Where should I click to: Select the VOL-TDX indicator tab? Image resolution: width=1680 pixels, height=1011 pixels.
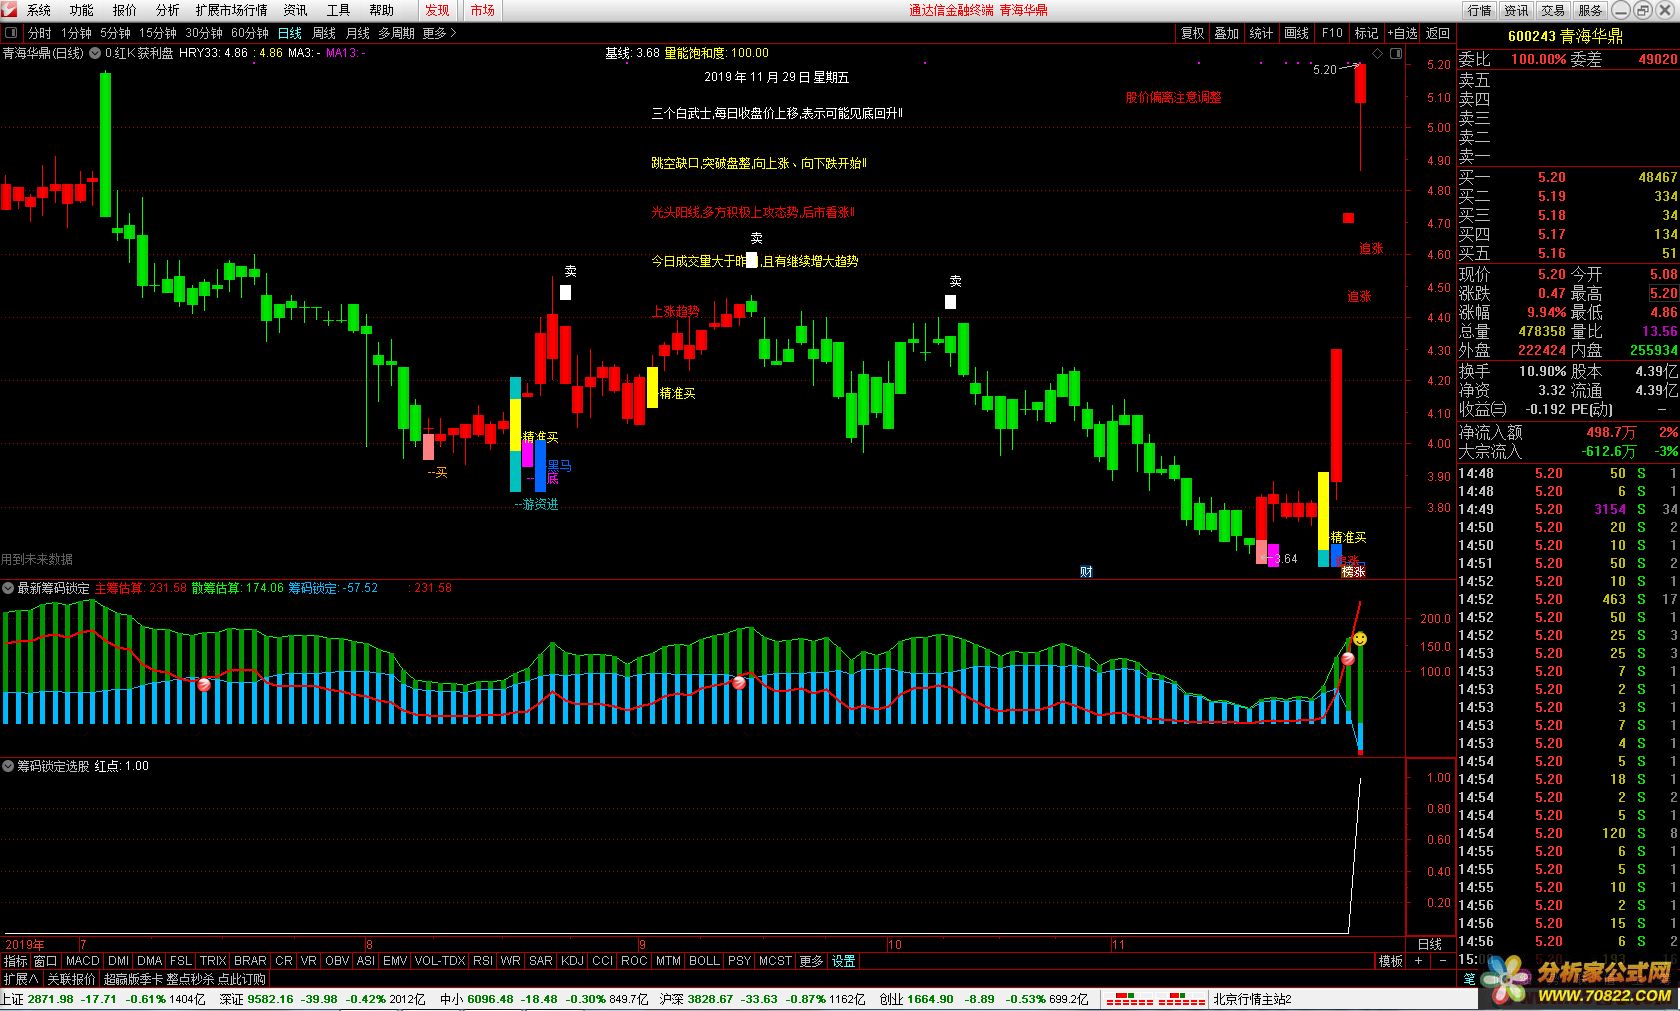tap(440, 961)
